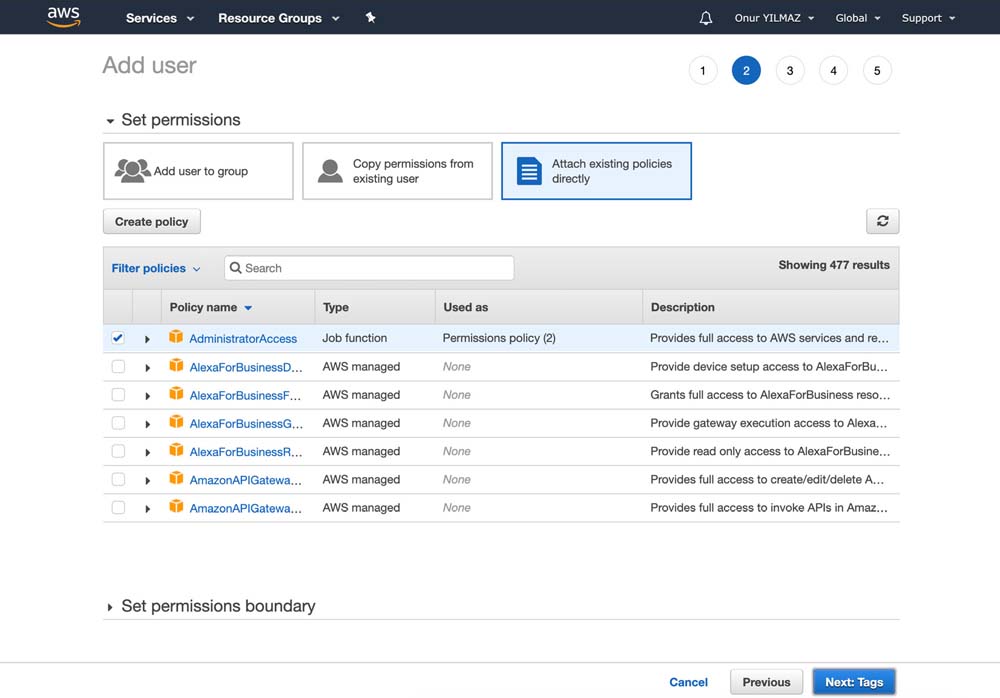This screenshot has width=1000, height=698.
Task: Click the Copy permissions from existing user icon
Action: [x=330, y=171]
